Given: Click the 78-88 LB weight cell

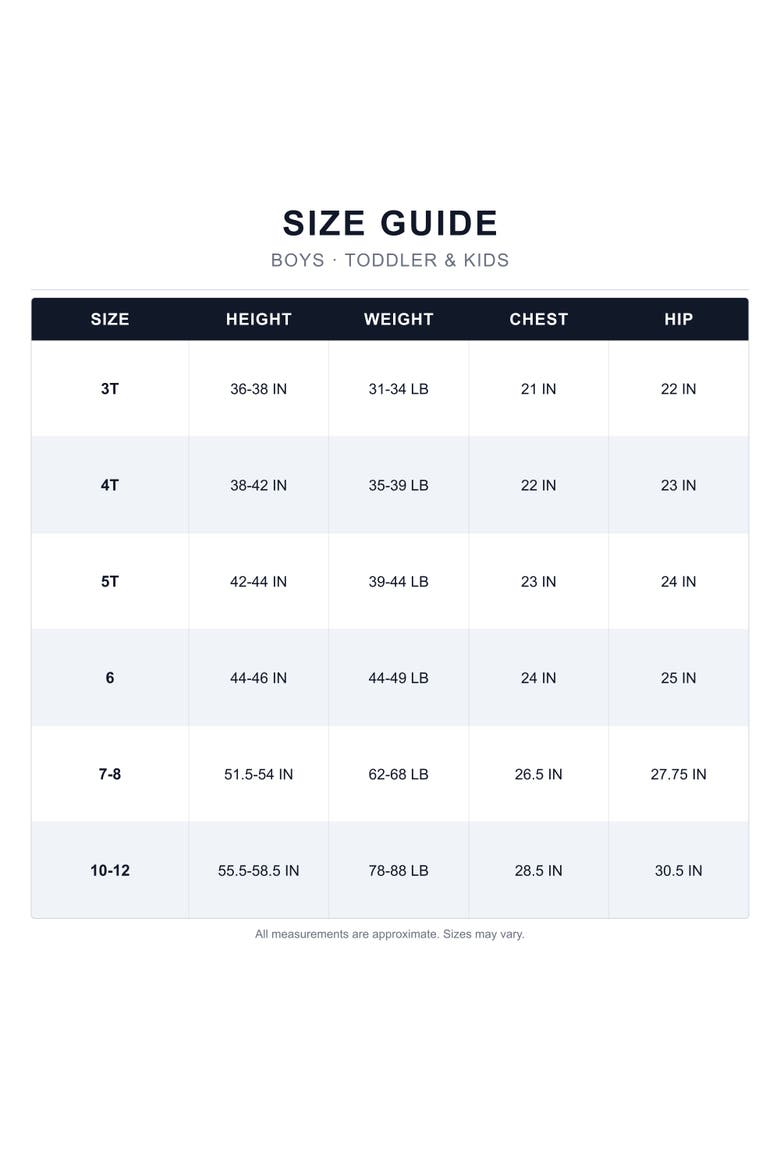Looking at the screenshot, I should 399,870.
